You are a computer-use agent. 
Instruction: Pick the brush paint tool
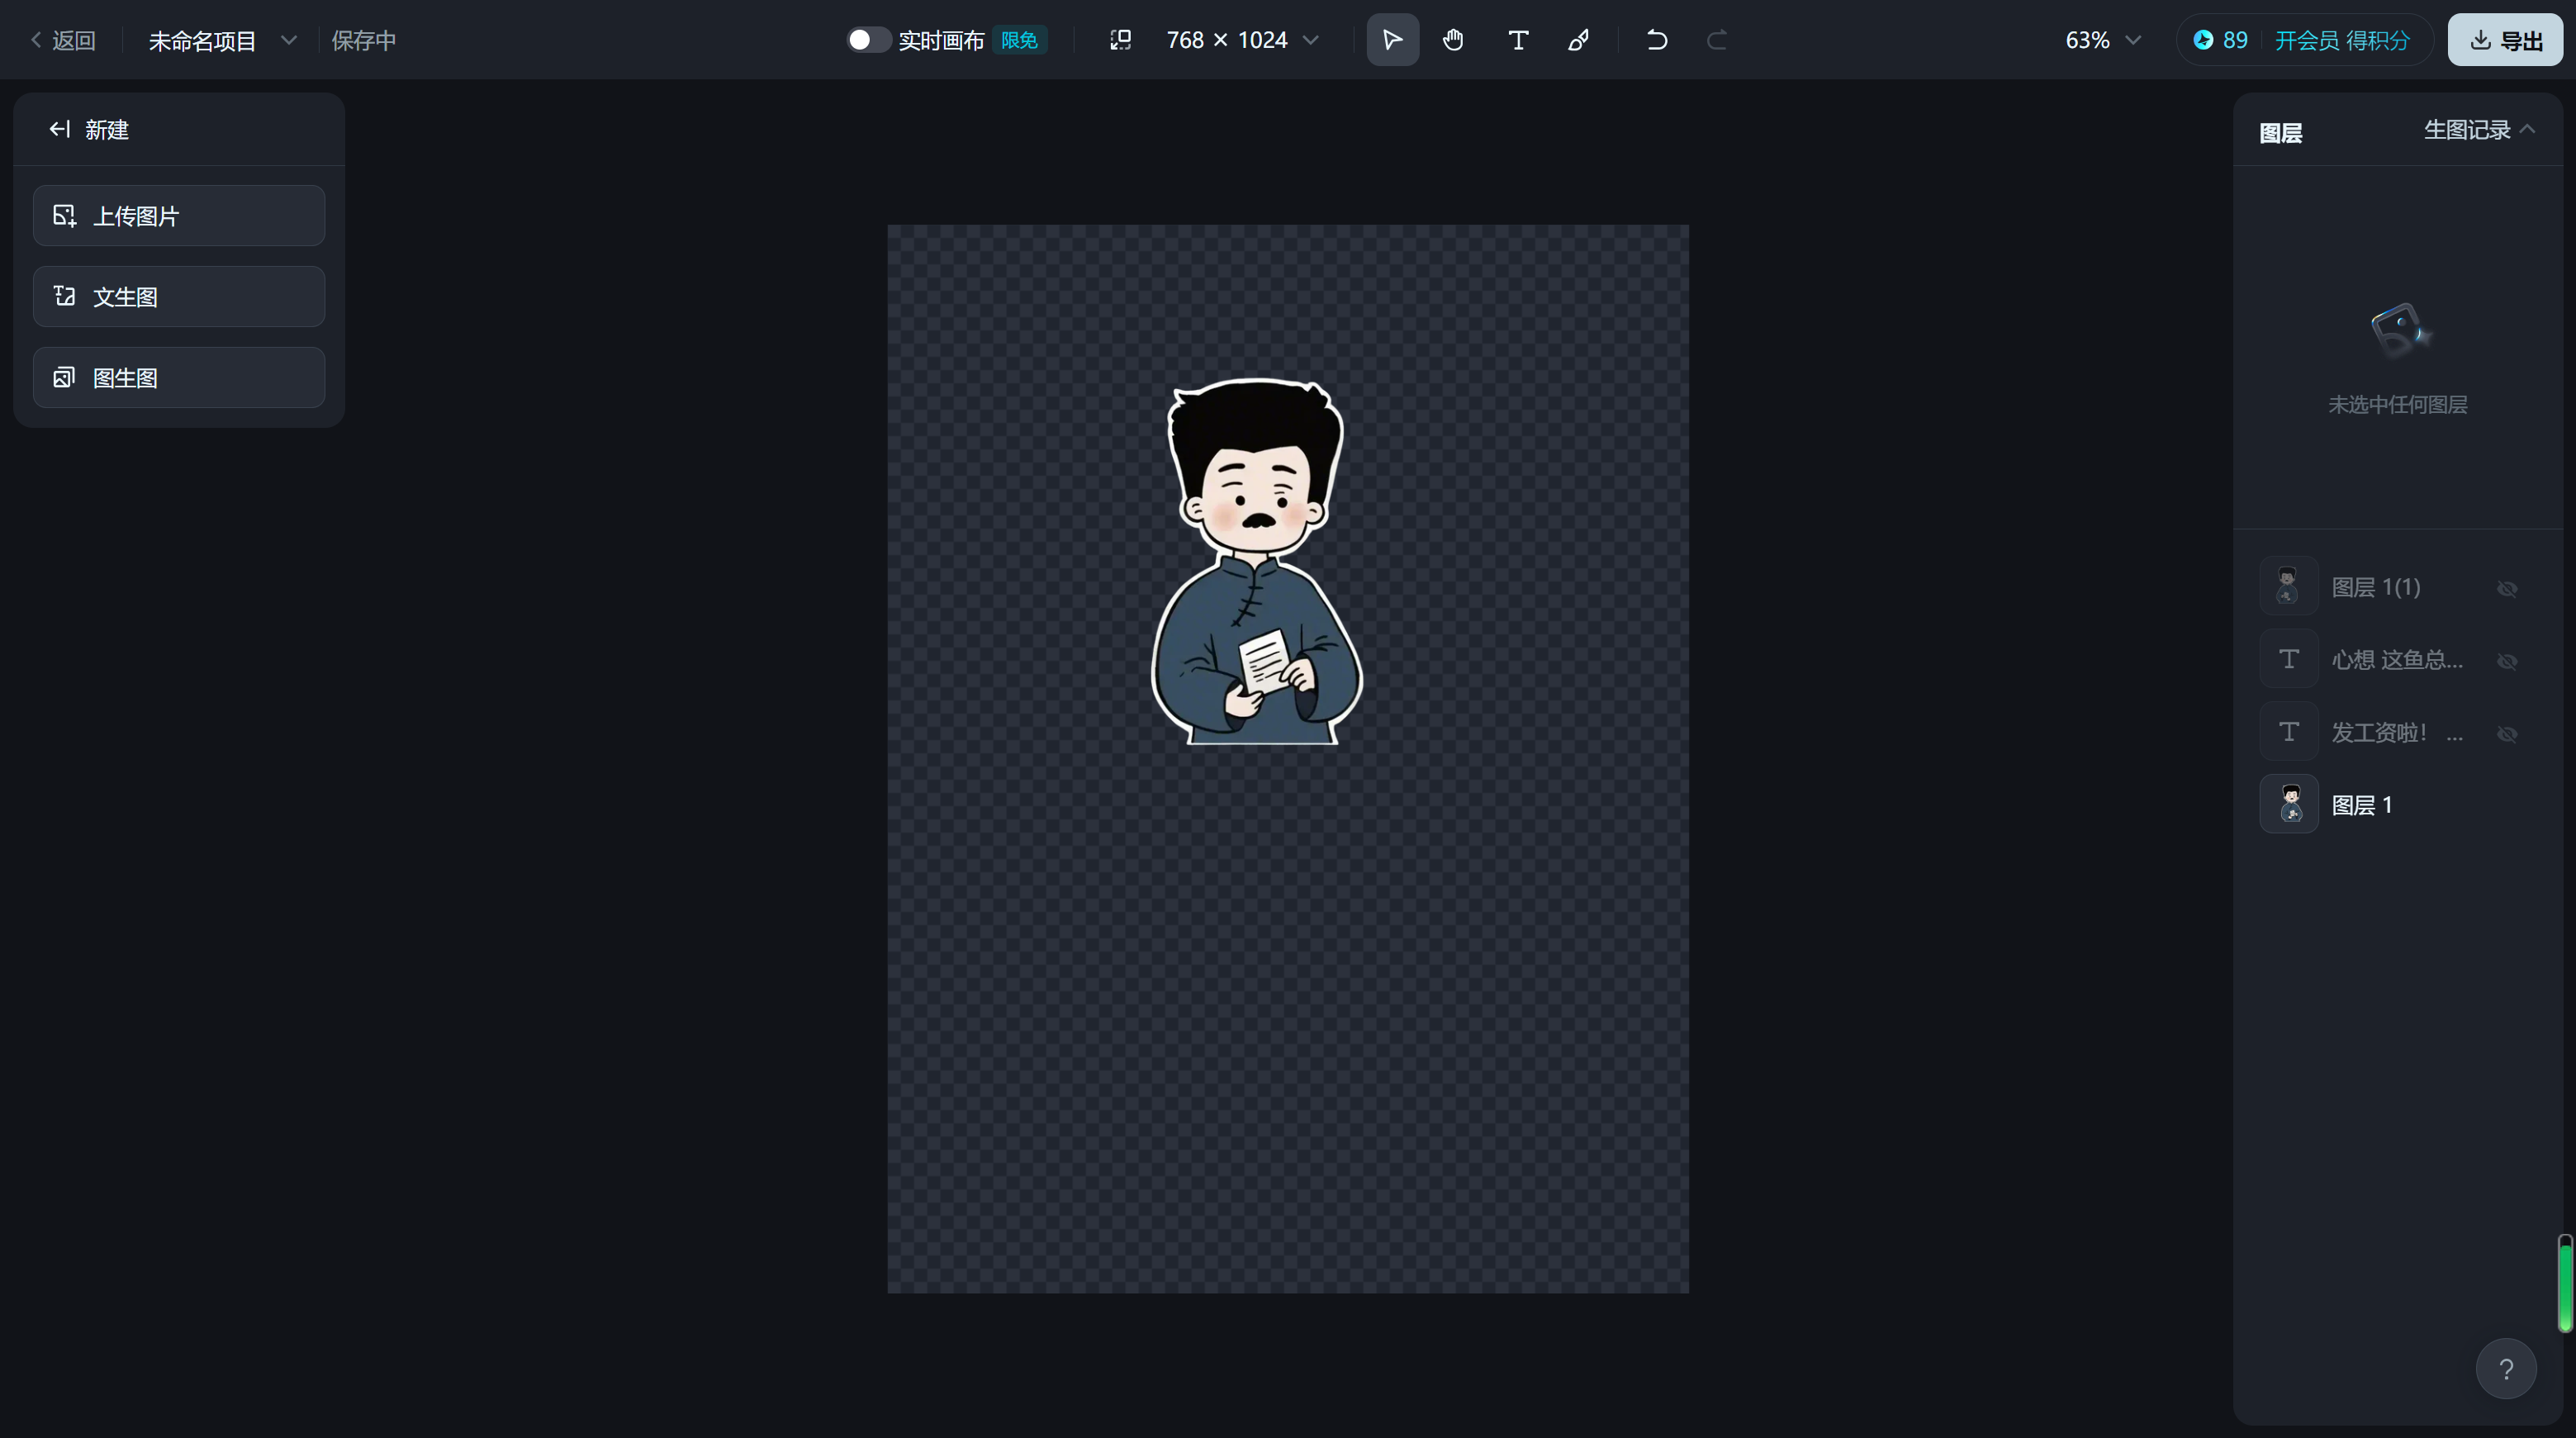coord(1578,40)
